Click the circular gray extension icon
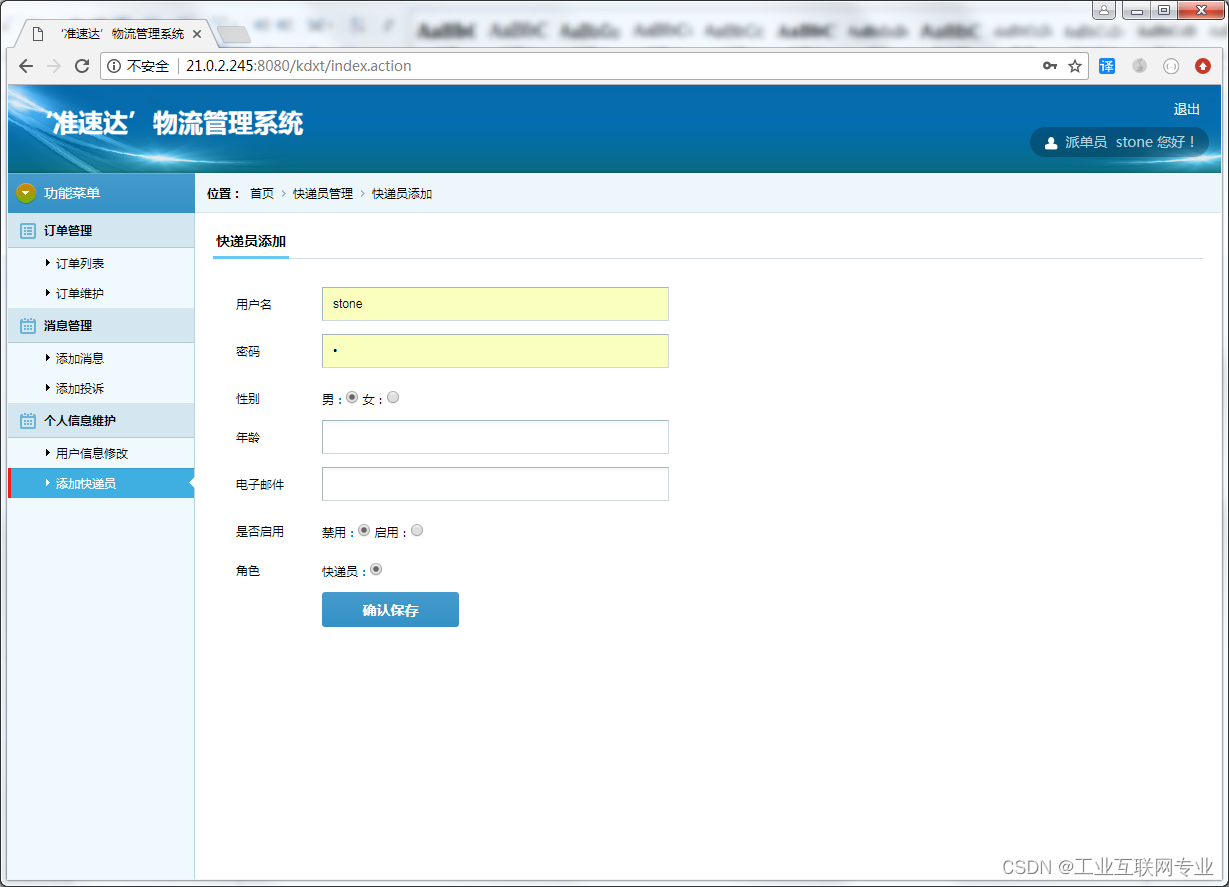Viewport: 1229px width, 887px height. 1171,66
